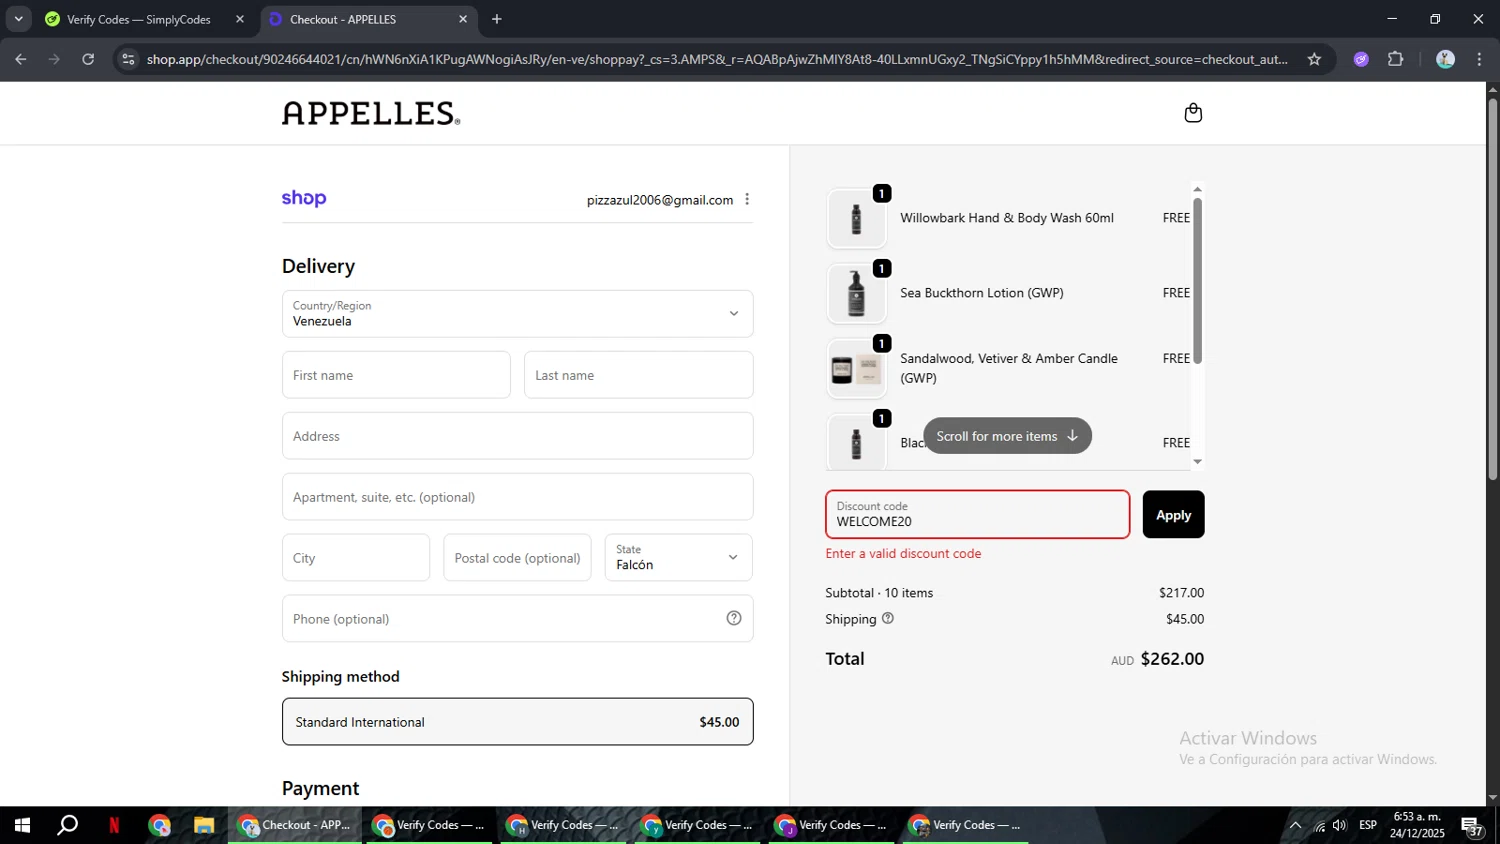Click the Payment heading

click(x=320, y=788)
